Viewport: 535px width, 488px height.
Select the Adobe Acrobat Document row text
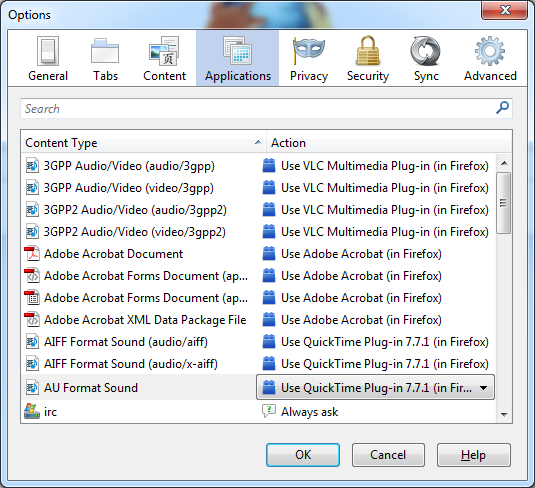(113, 254)
